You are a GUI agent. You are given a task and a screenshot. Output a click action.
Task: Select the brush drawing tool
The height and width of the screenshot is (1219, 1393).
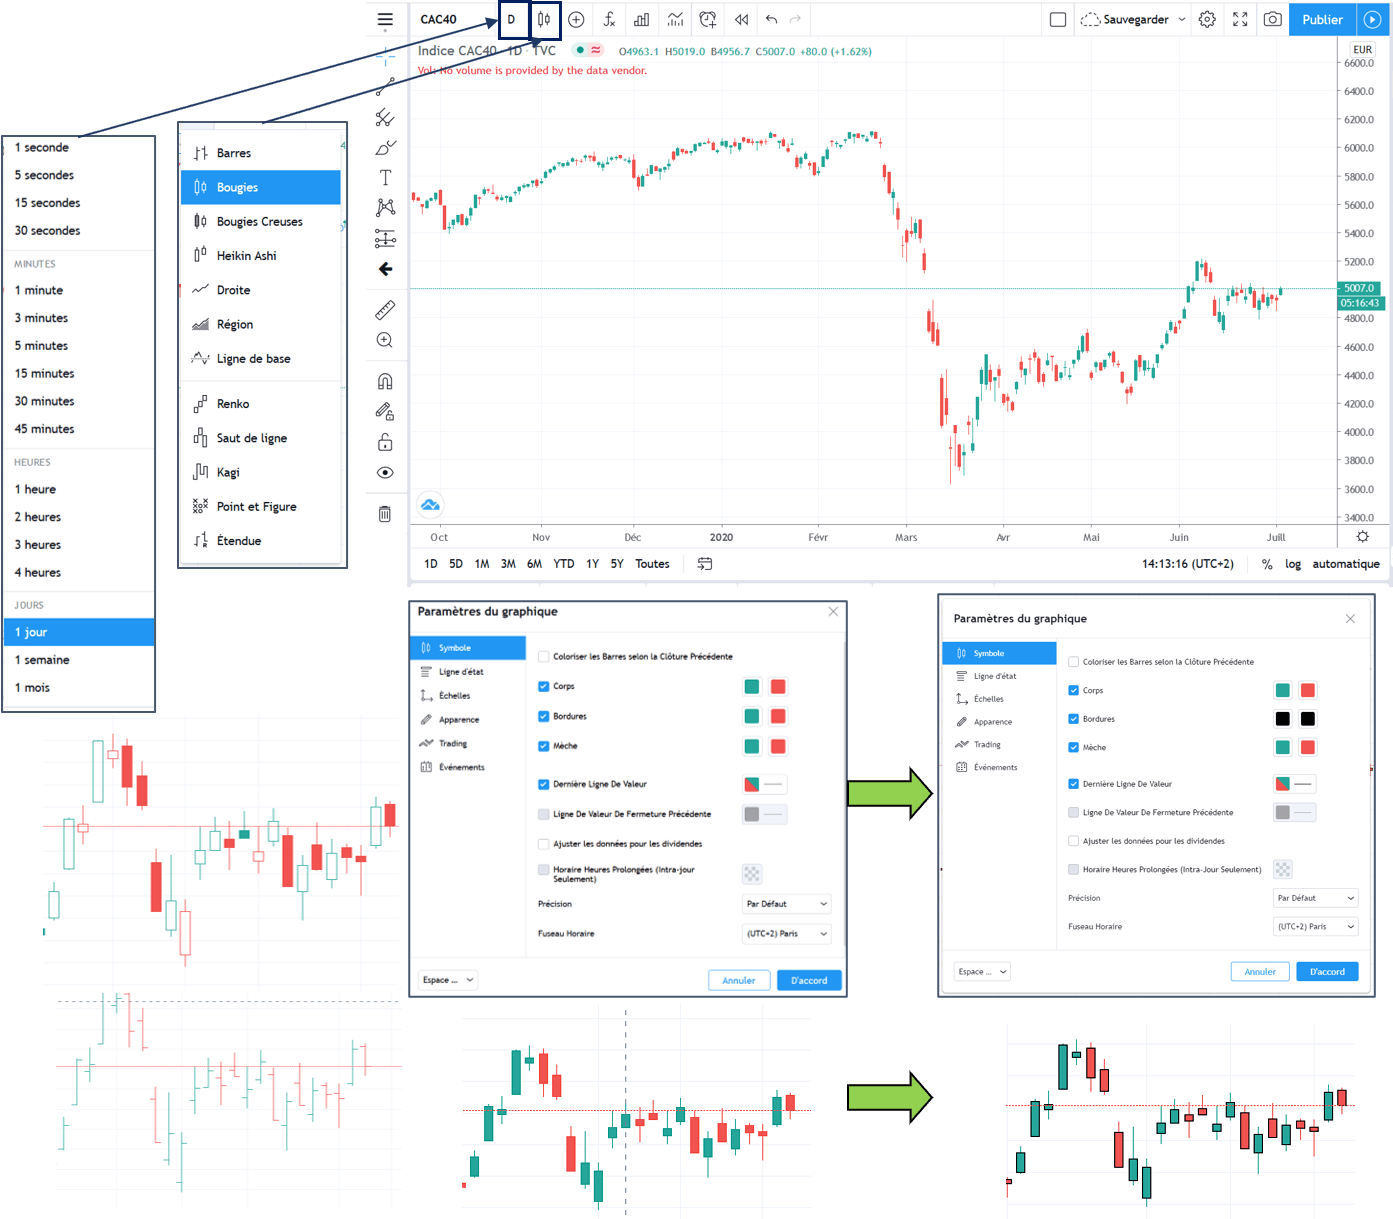385,147
